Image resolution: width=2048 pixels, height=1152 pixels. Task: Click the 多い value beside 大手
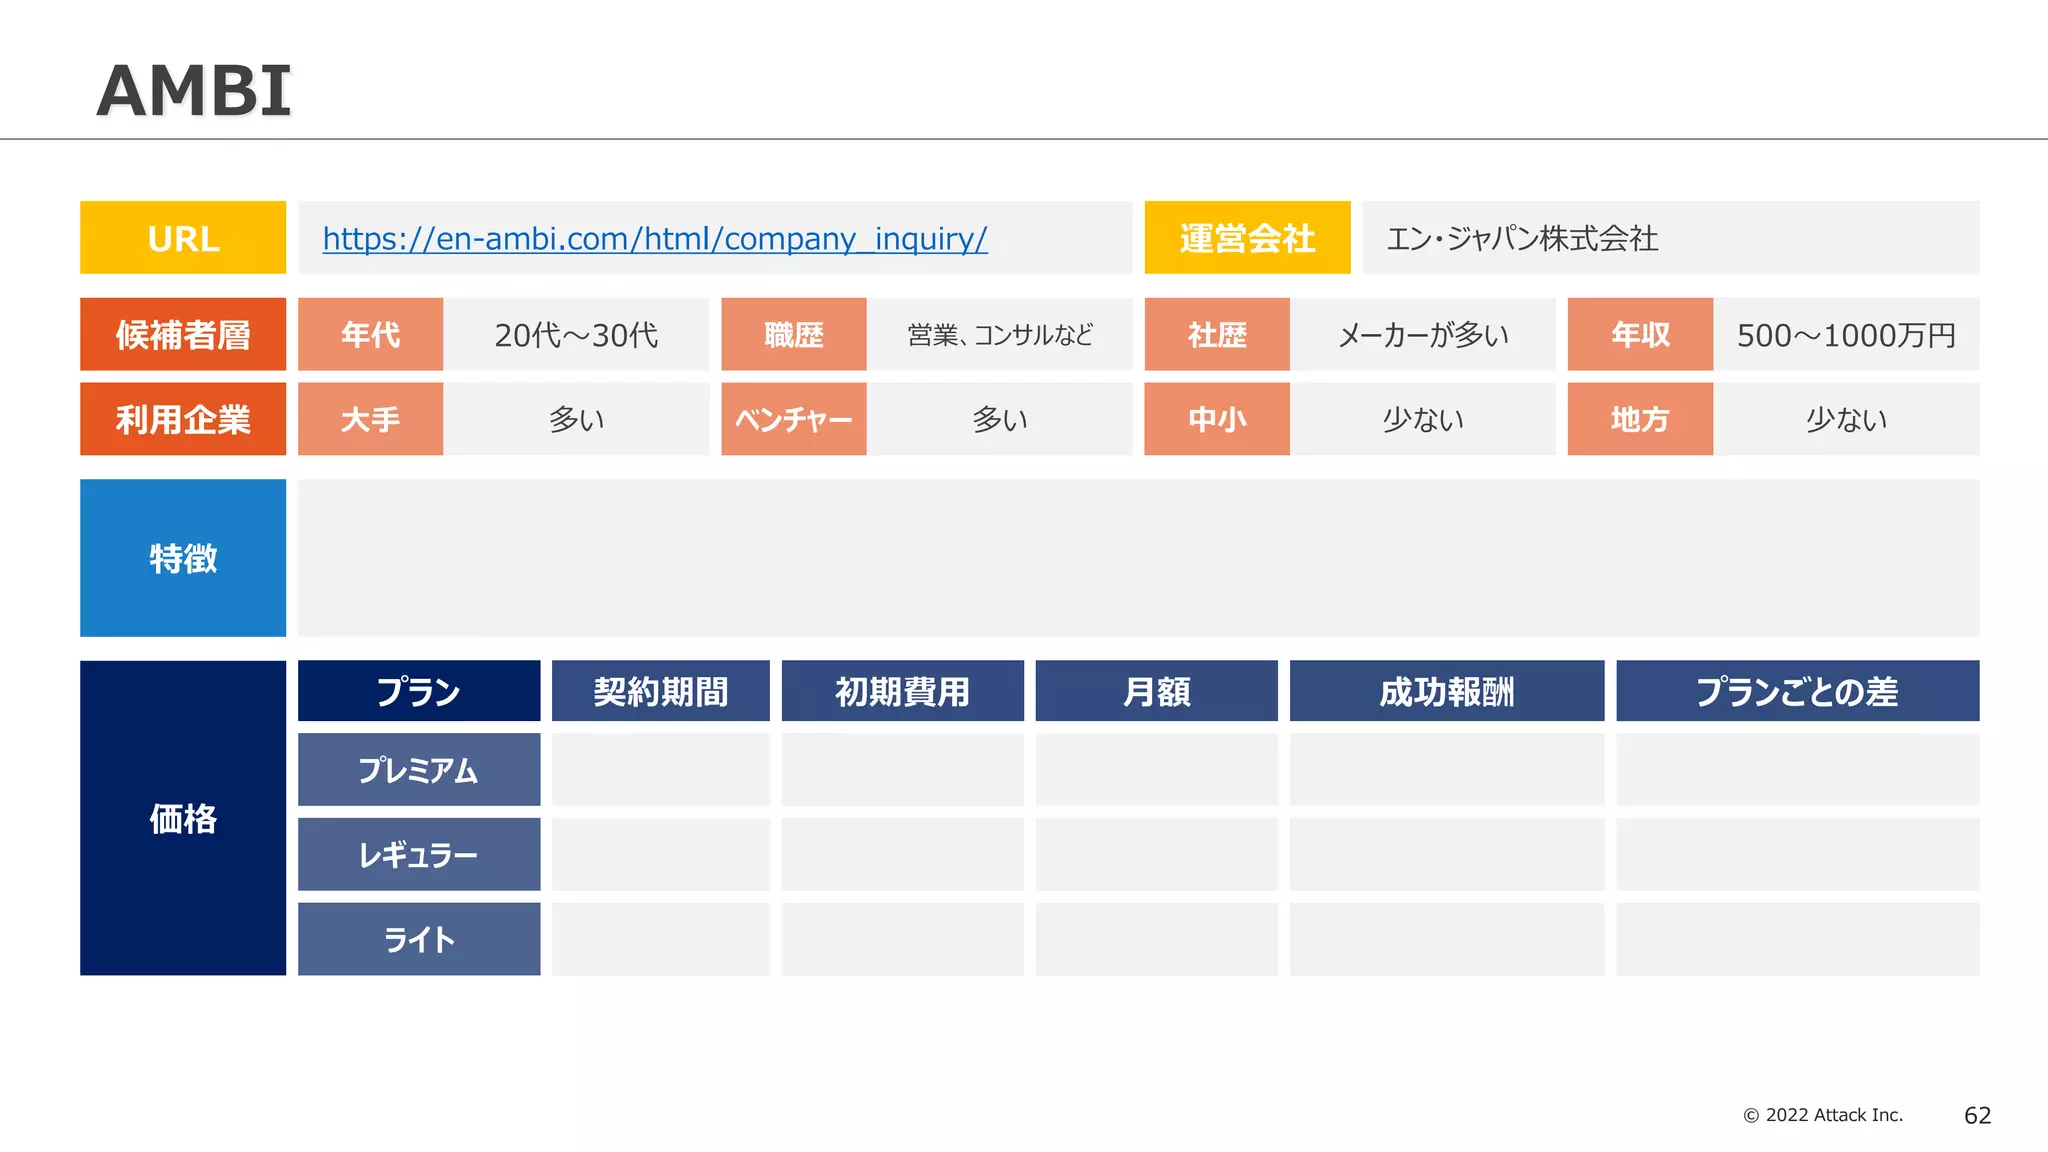click(x=577, y=419)
